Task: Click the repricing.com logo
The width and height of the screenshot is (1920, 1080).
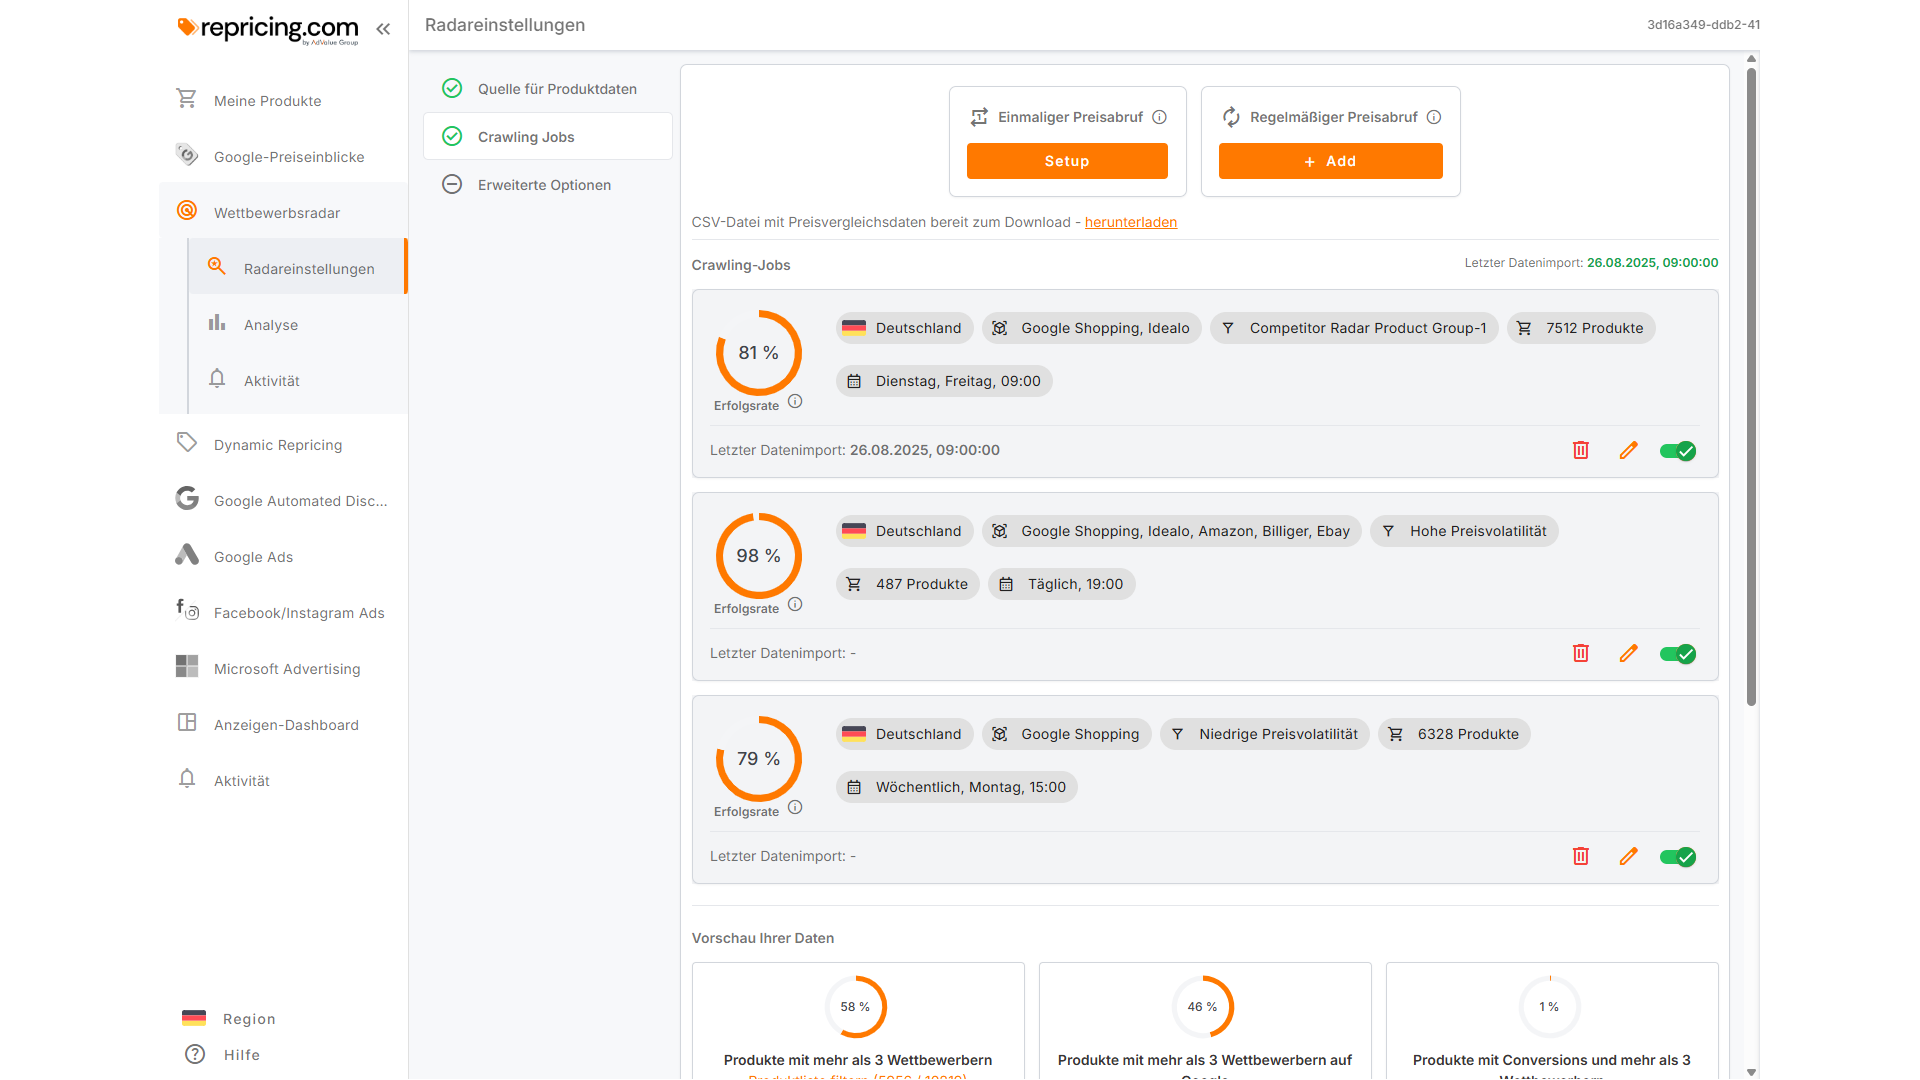Action: pos(268,29)
